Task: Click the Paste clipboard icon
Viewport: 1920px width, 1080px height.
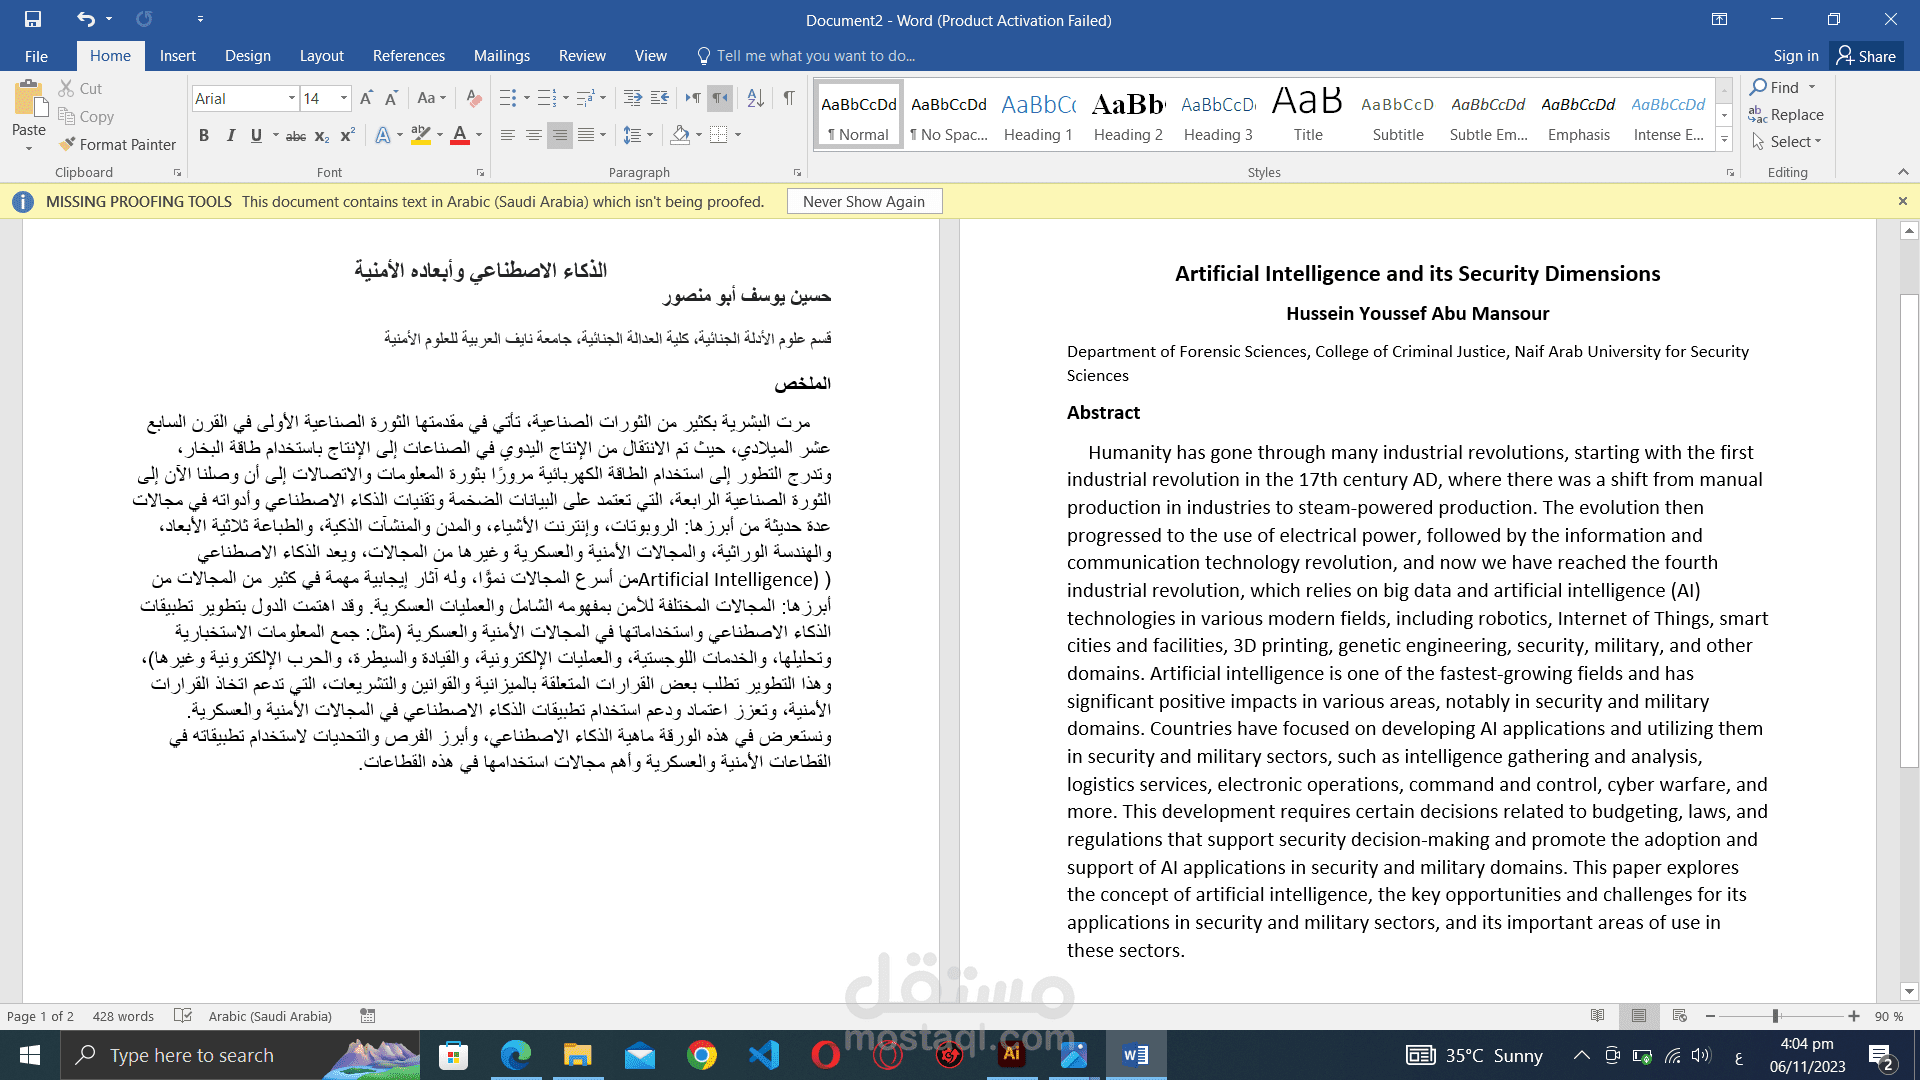Action: 29,98
